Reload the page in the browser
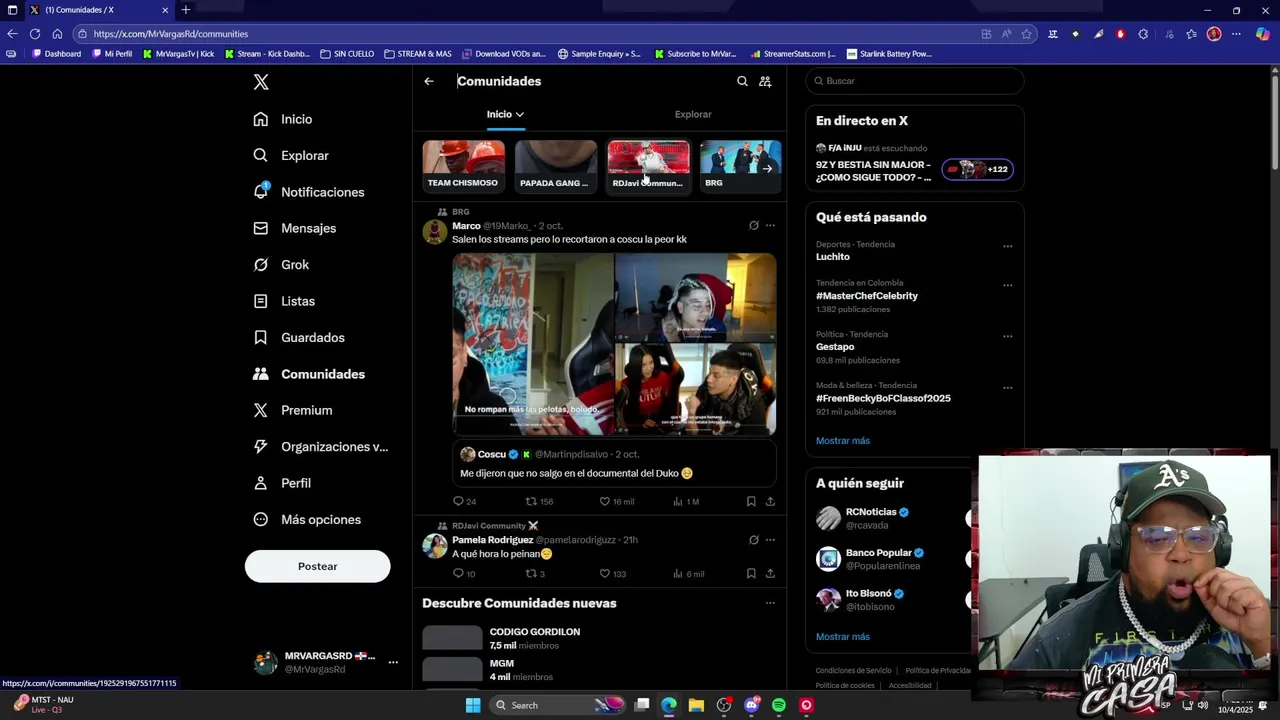This screenshot has width=1280, height=720. (35, 33)
